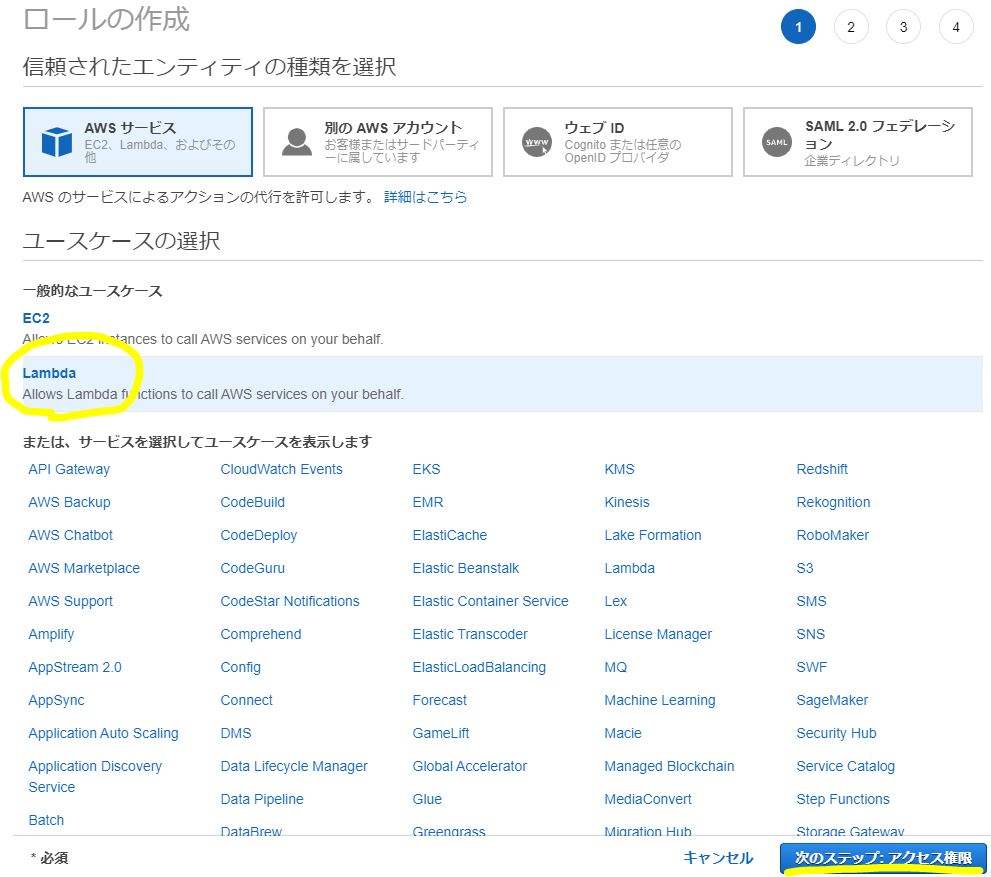Open the Managed Blockchain link

coord(669,766)
